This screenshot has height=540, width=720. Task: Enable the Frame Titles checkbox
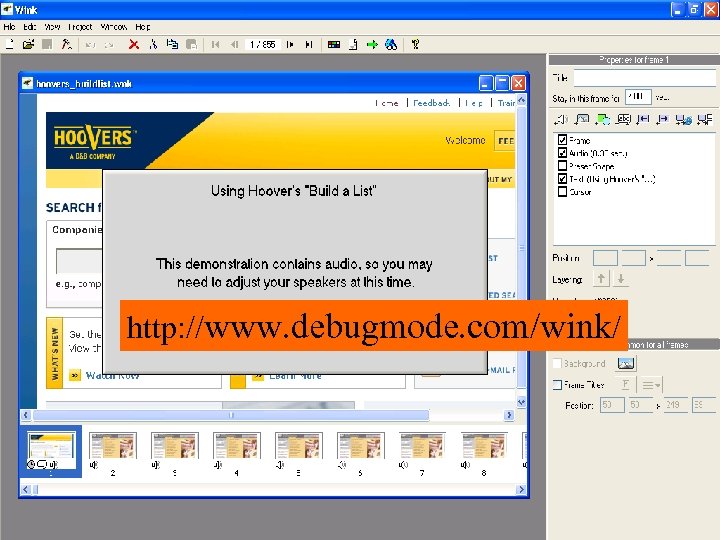pos(557,384)
